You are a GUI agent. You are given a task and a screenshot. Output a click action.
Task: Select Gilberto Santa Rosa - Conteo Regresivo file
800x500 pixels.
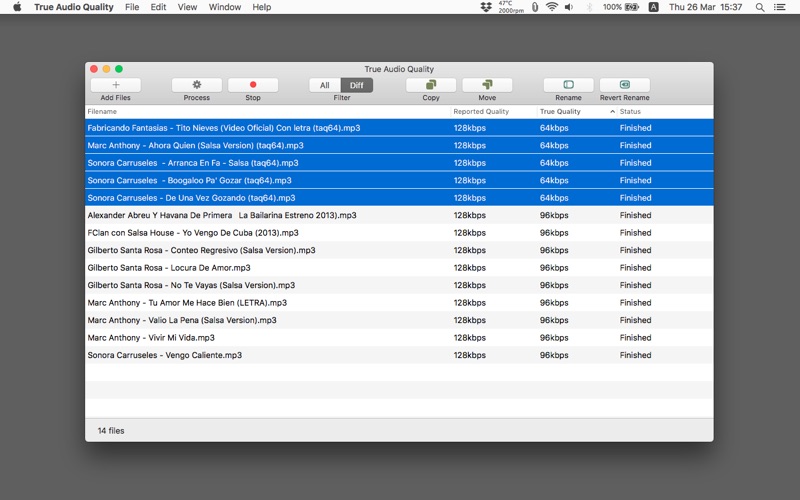coord(399,250)
